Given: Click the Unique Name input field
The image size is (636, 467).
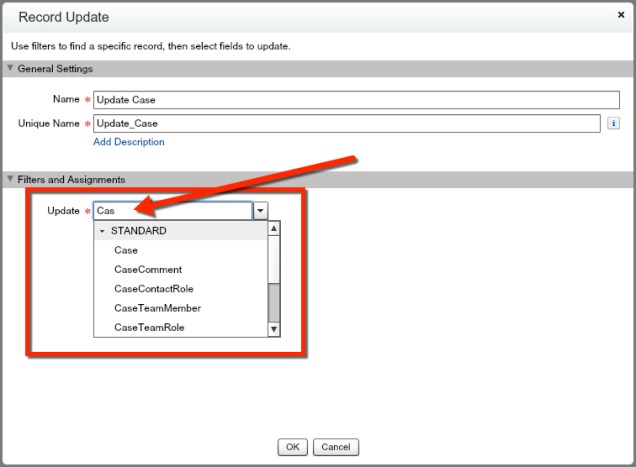Looking at the screenshot, I should click(x=346, y=123).
